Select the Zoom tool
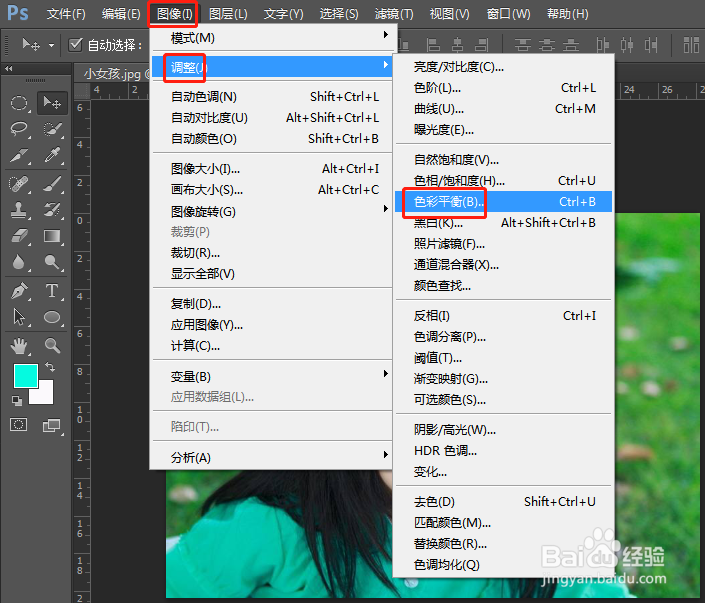705x603 pixels. 52,346
